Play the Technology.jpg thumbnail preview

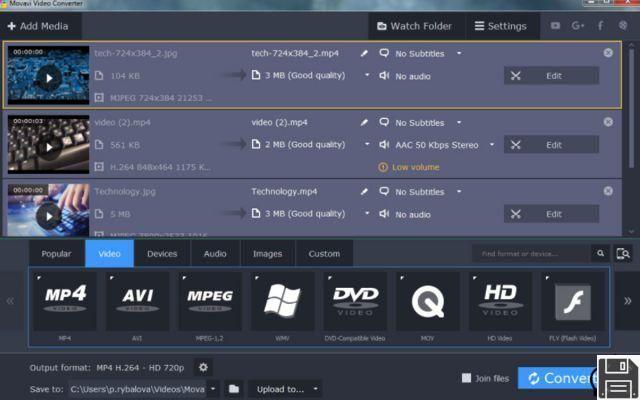[49, 216]
